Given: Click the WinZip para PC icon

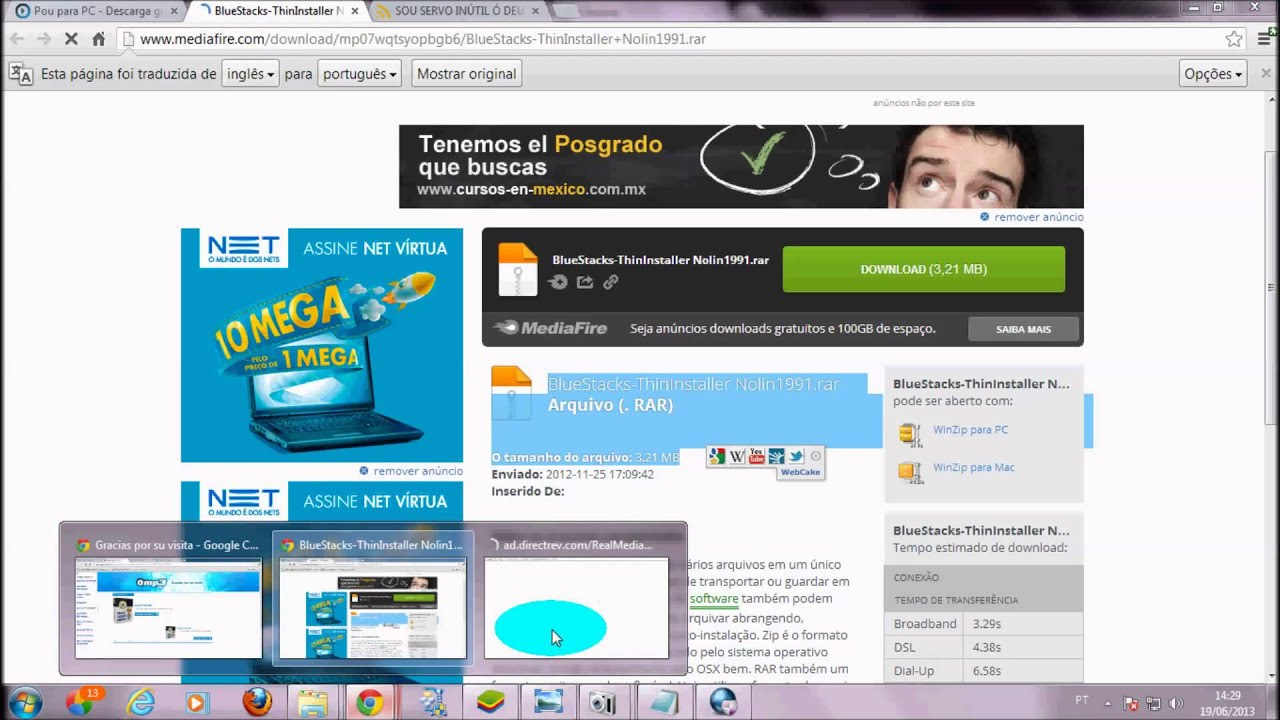Looking at the screenshot, I should coord(910,433).
